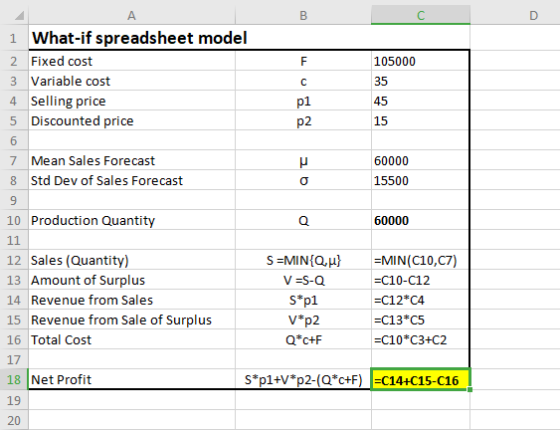The image size is (560, 430).
Task: Select column D header
Action: pyautogui.click(x=534, y=15)
